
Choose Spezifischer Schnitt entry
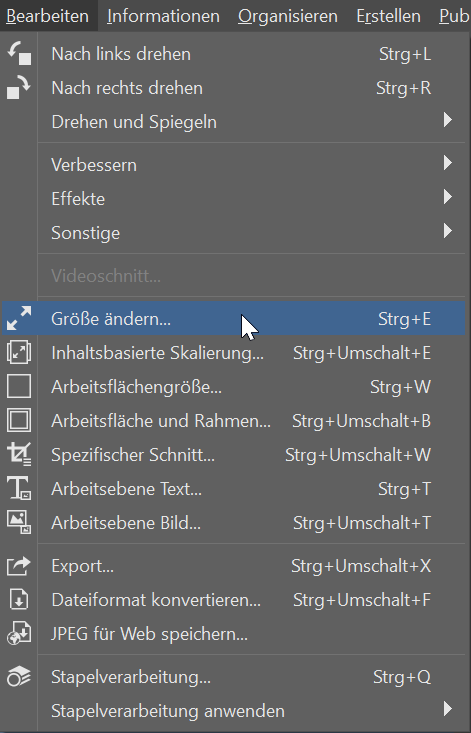tap(234, 455)
